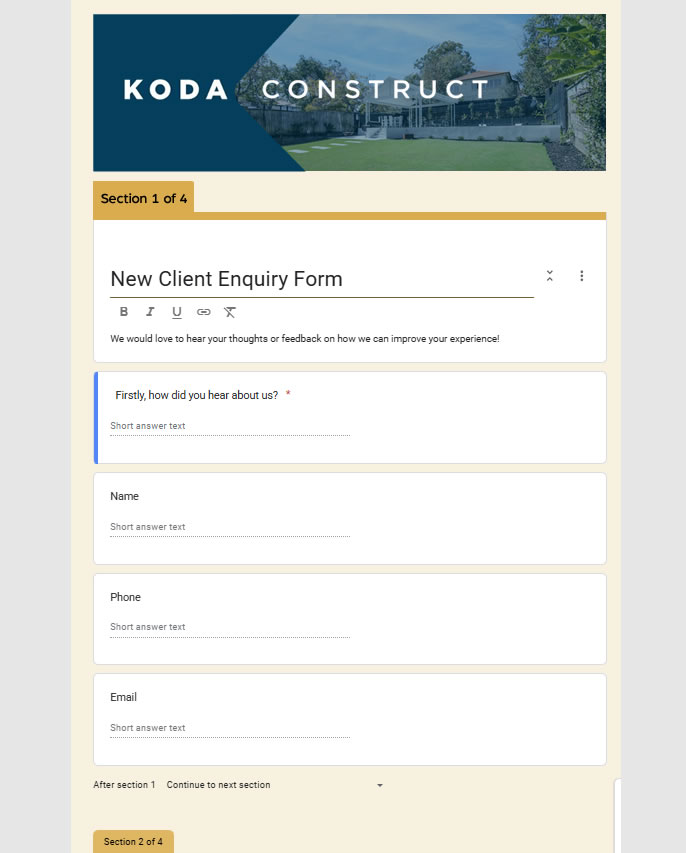Apply bold formatting to the description
The width and height of the screenshot is (686, 853).
point(123,312)
